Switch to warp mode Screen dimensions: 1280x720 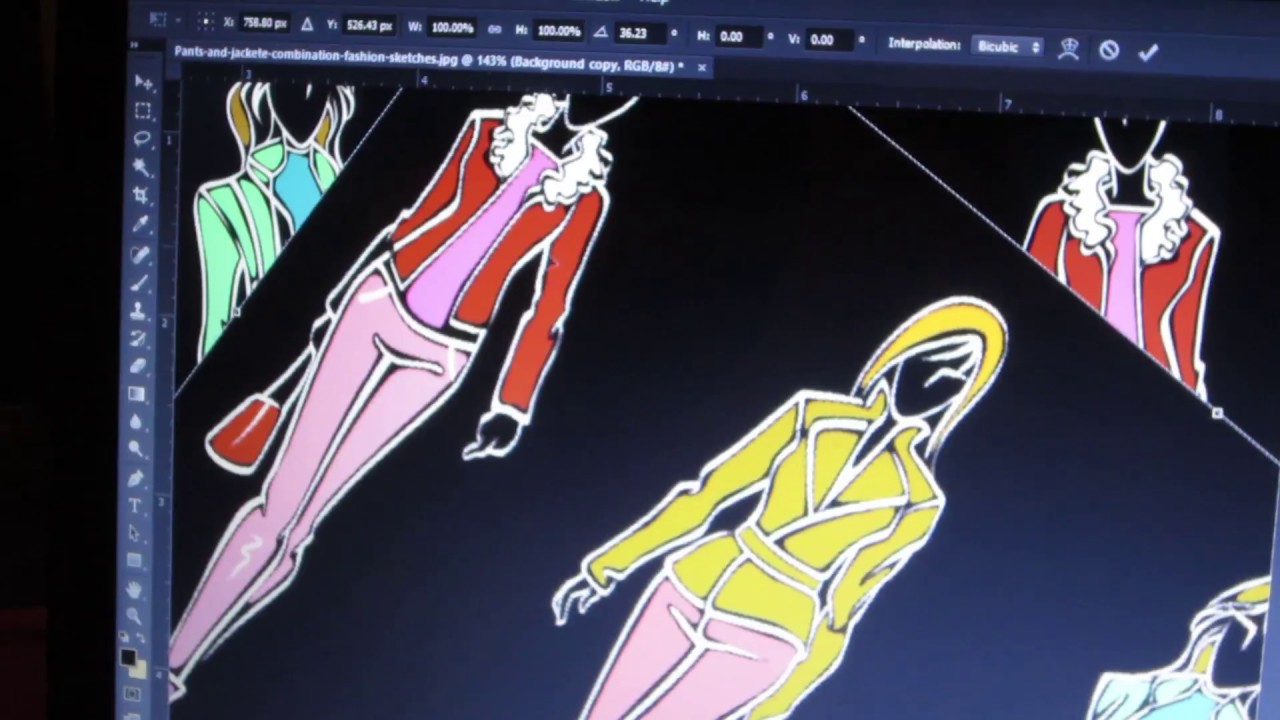pos(1069,49)
